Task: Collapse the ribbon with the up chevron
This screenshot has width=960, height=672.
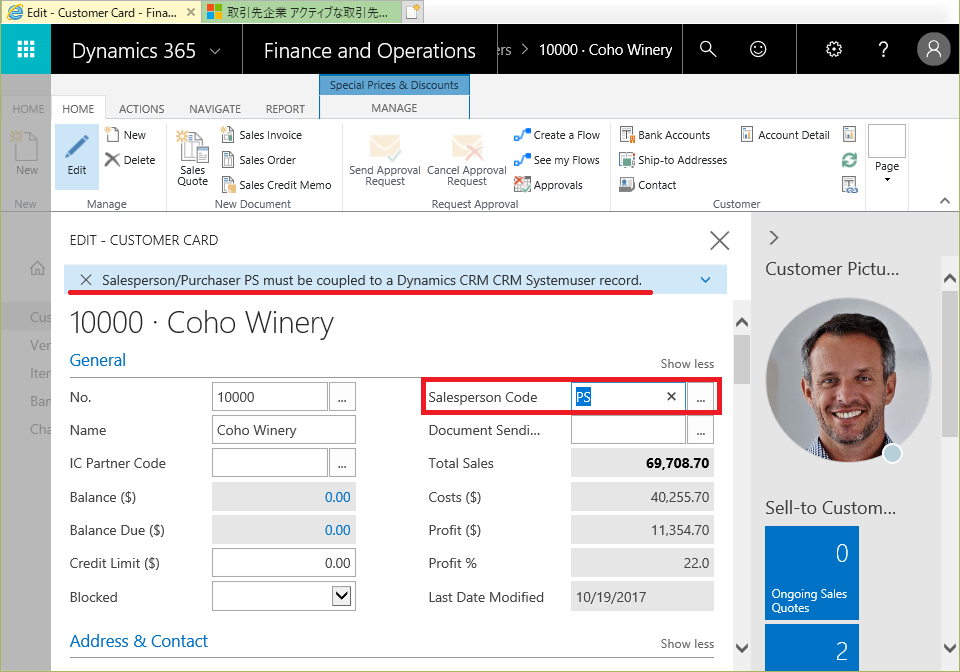Action: click(x=945, y=201)
